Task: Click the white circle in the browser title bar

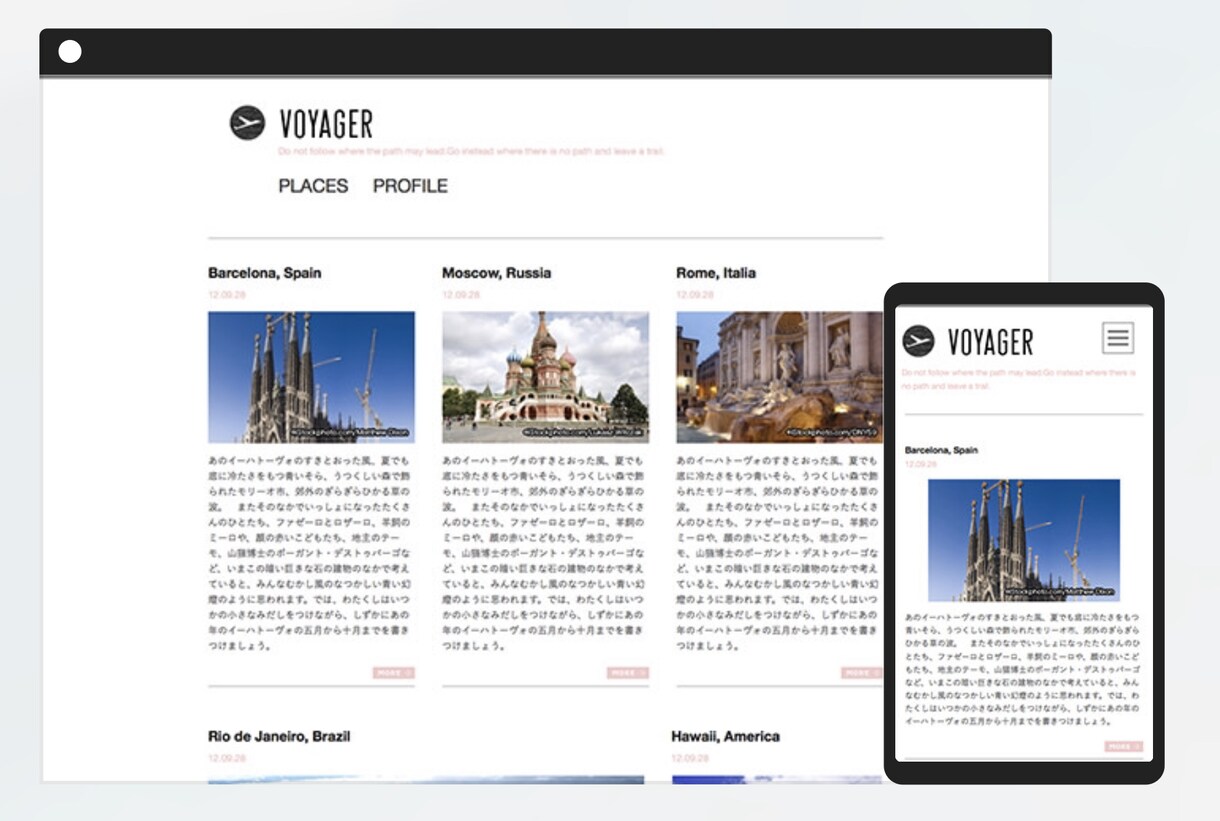Action: (70, 51)
